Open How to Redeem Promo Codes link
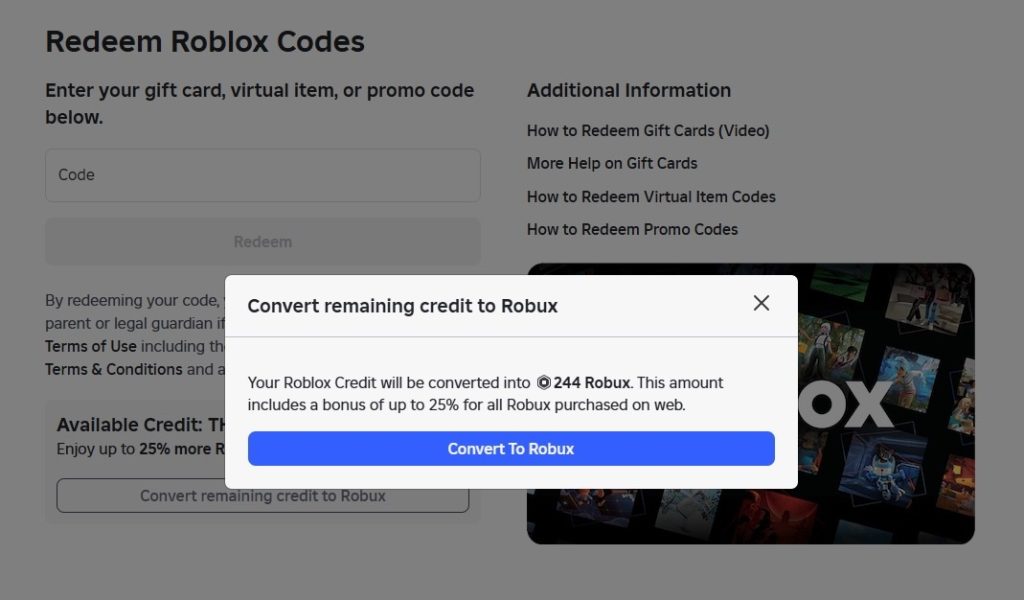Screen dimensions: 1024x600 pyautogui.click(x=632, y=229)
